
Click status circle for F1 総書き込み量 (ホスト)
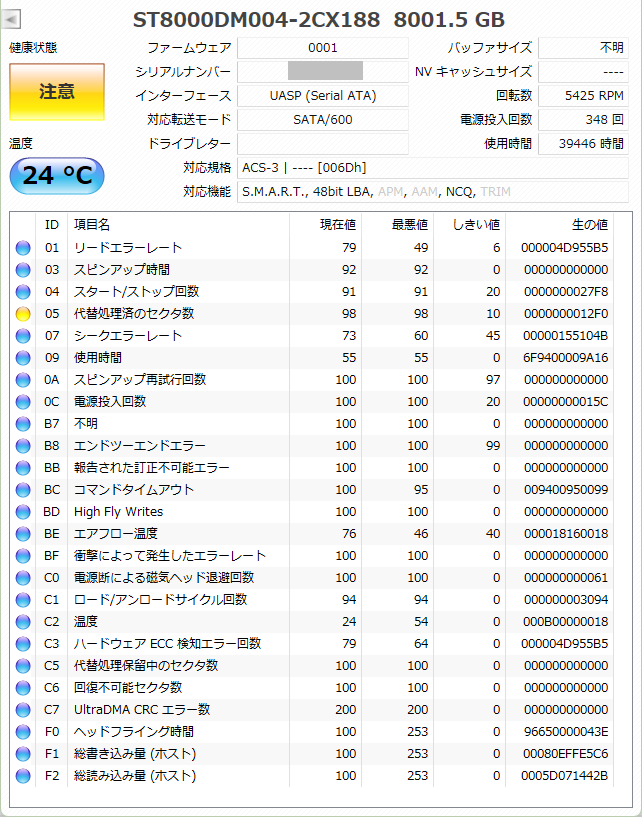23,754
